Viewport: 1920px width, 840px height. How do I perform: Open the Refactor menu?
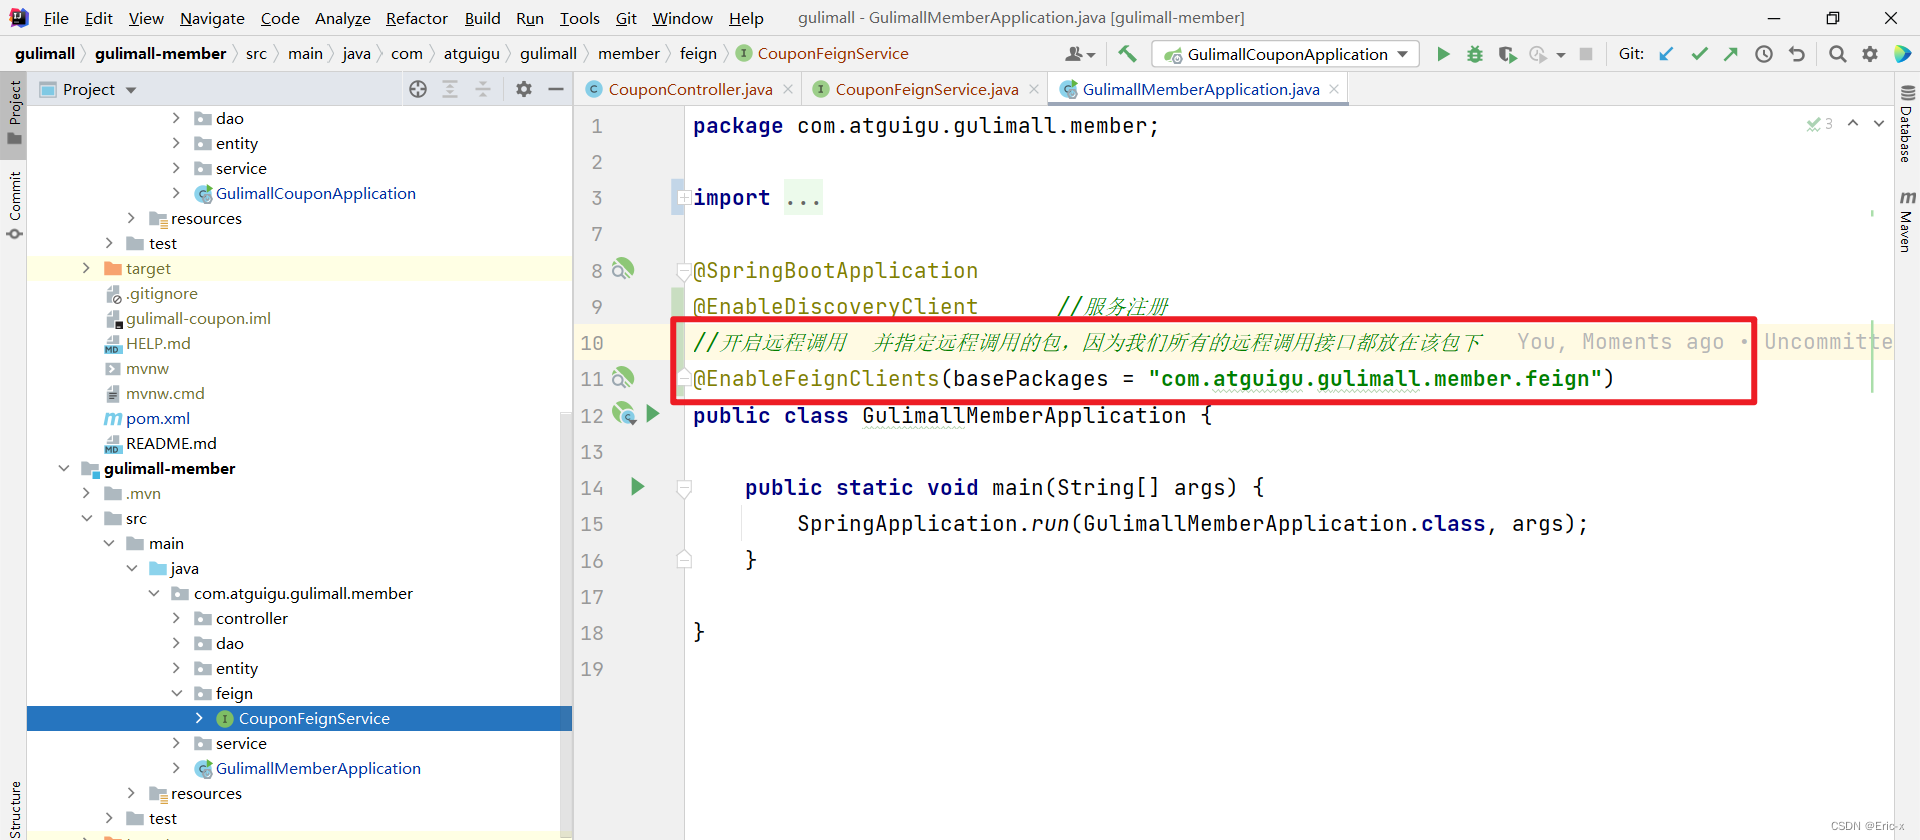pyautogui.click(x=417, y=18)
